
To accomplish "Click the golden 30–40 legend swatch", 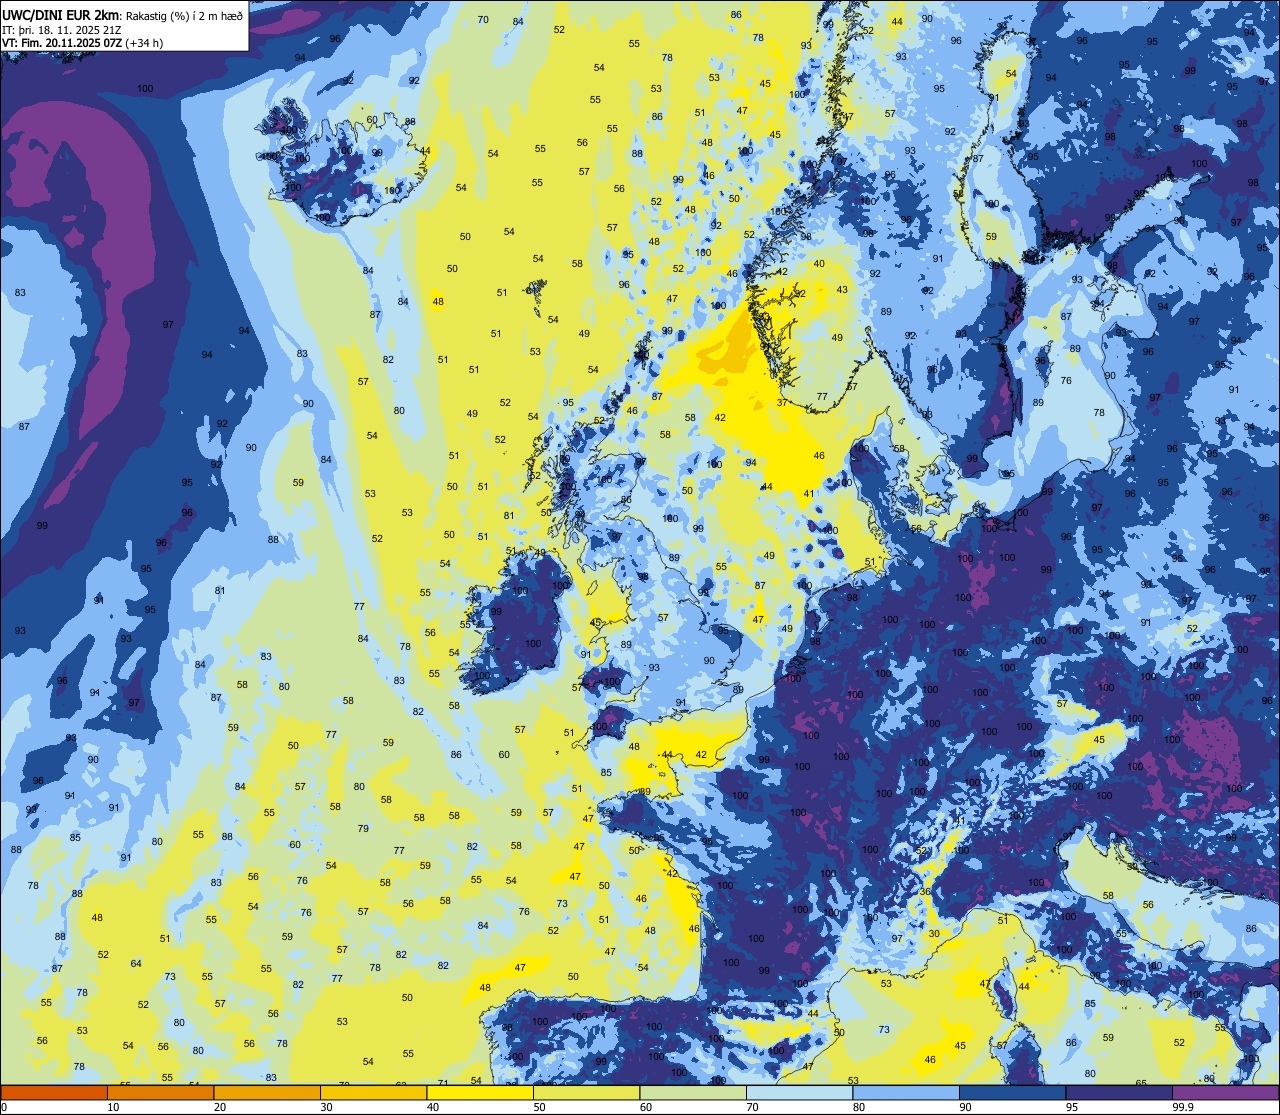I will point(373,1093).
